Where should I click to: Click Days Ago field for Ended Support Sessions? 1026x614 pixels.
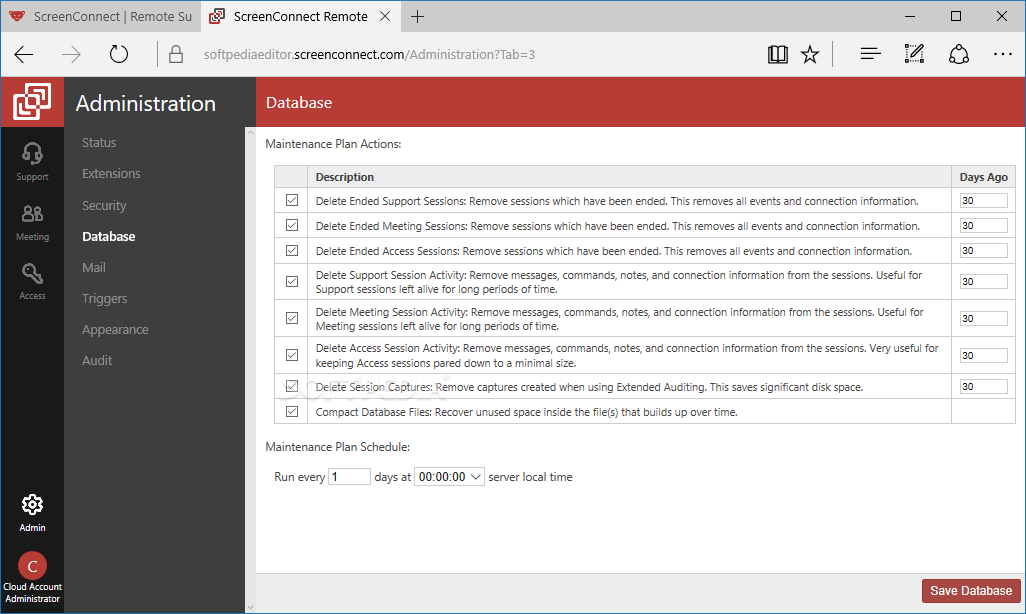(x=983, y=200)
